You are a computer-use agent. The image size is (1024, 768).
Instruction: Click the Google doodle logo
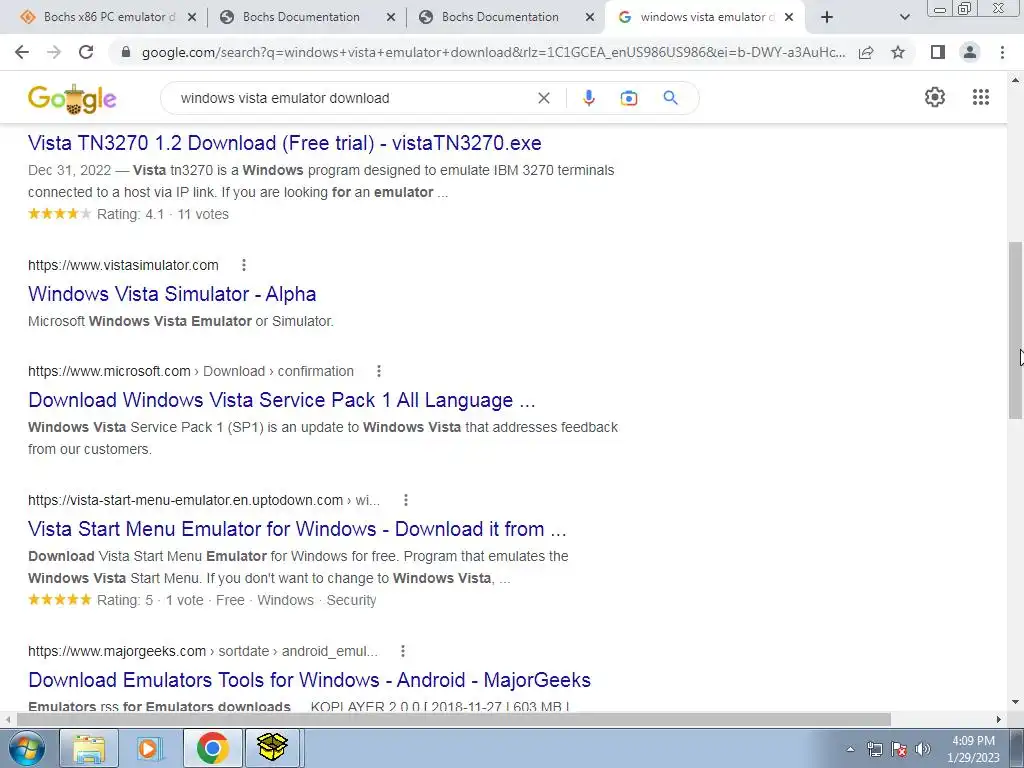72,99
